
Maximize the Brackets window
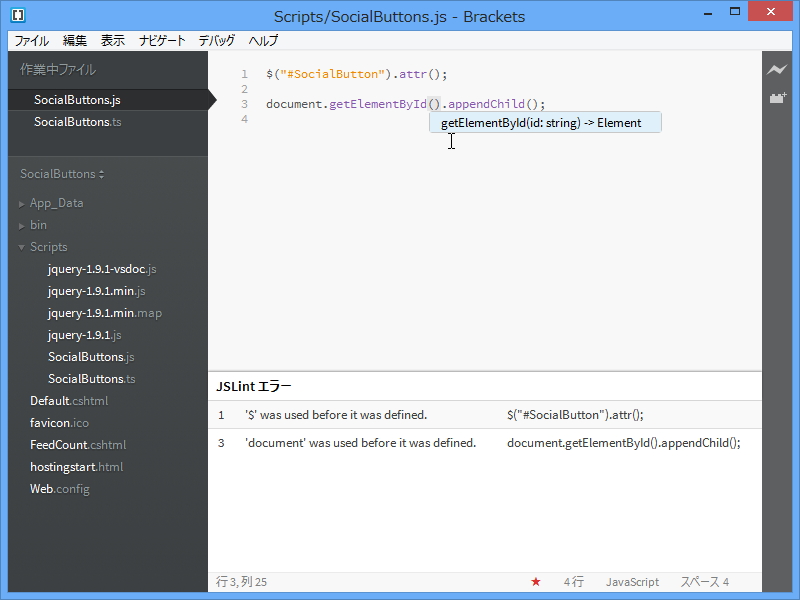pyautogui.click(x=735, y=11)
